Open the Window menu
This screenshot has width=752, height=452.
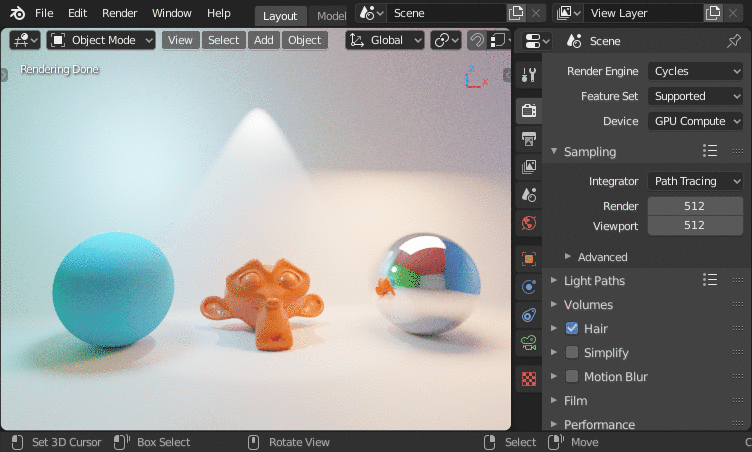(x=172, y=13)
